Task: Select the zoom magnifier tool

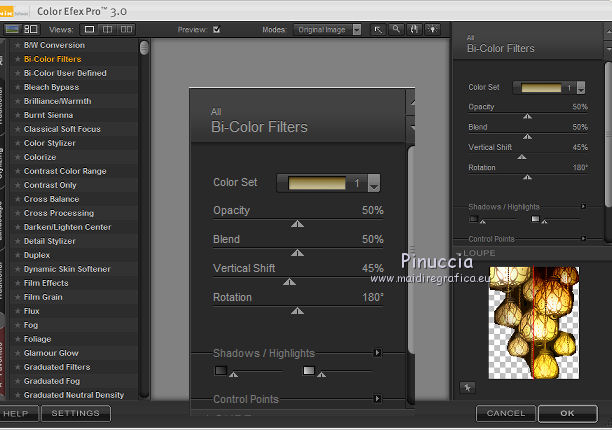Action: click(x=396, y=30)
